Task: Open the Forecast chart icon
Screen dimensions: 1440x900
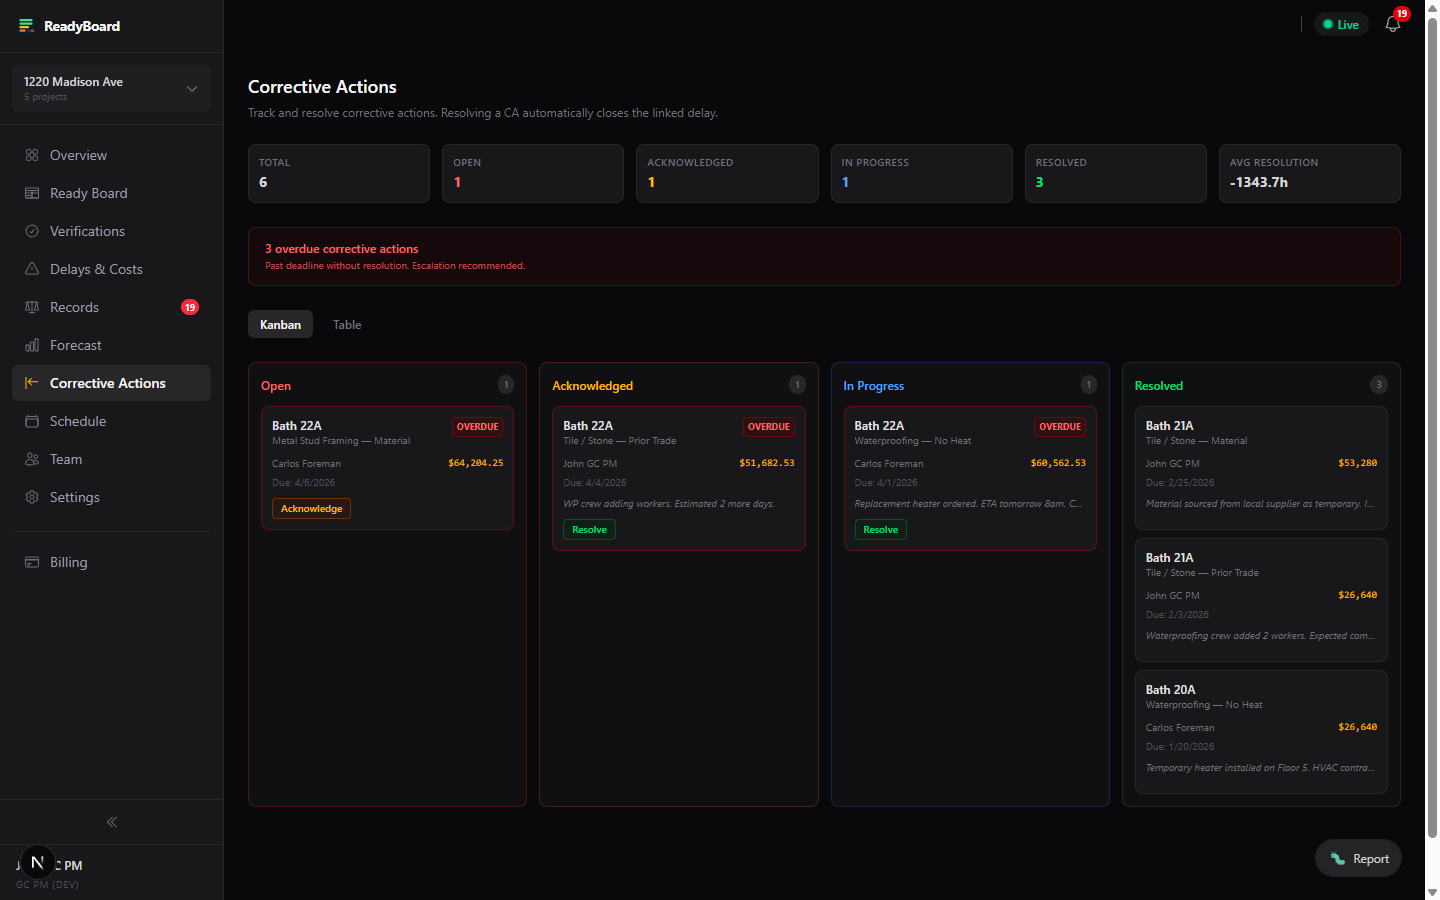Action: (32, 345)
